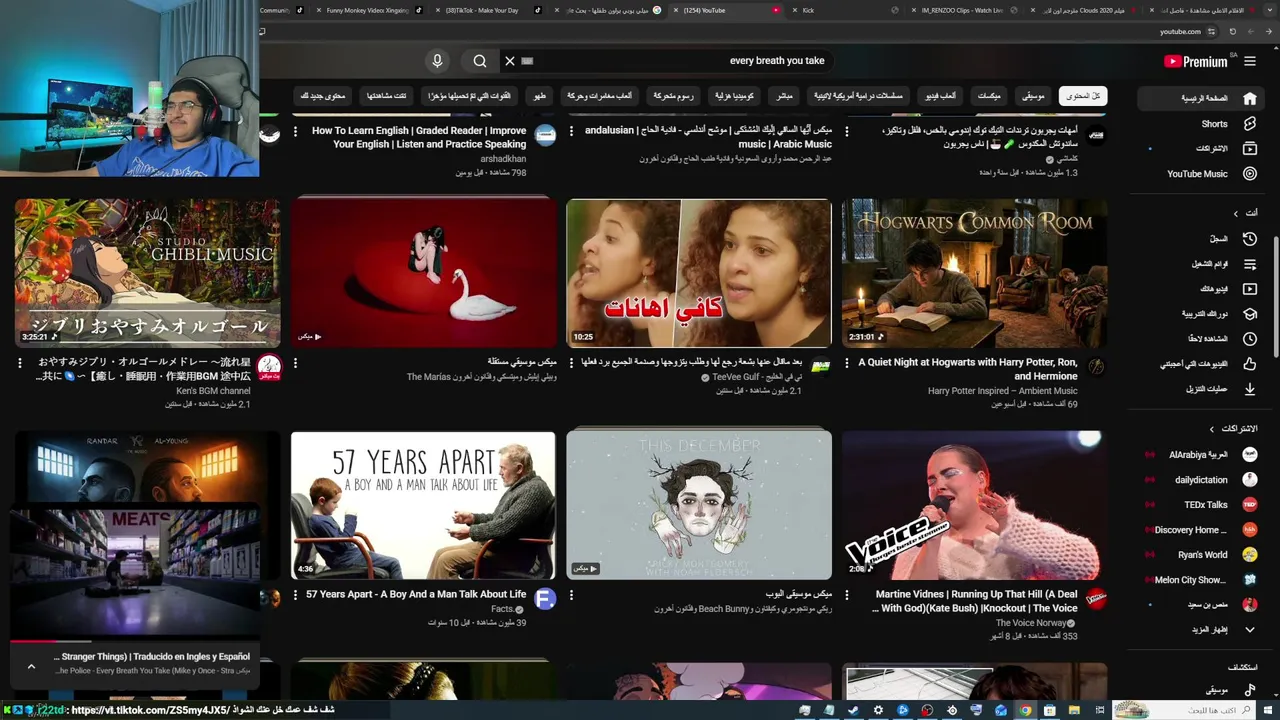This screenshot has width=1280, height=720.
Task: Open the Ryan's World subscription
Action: 1203,555
